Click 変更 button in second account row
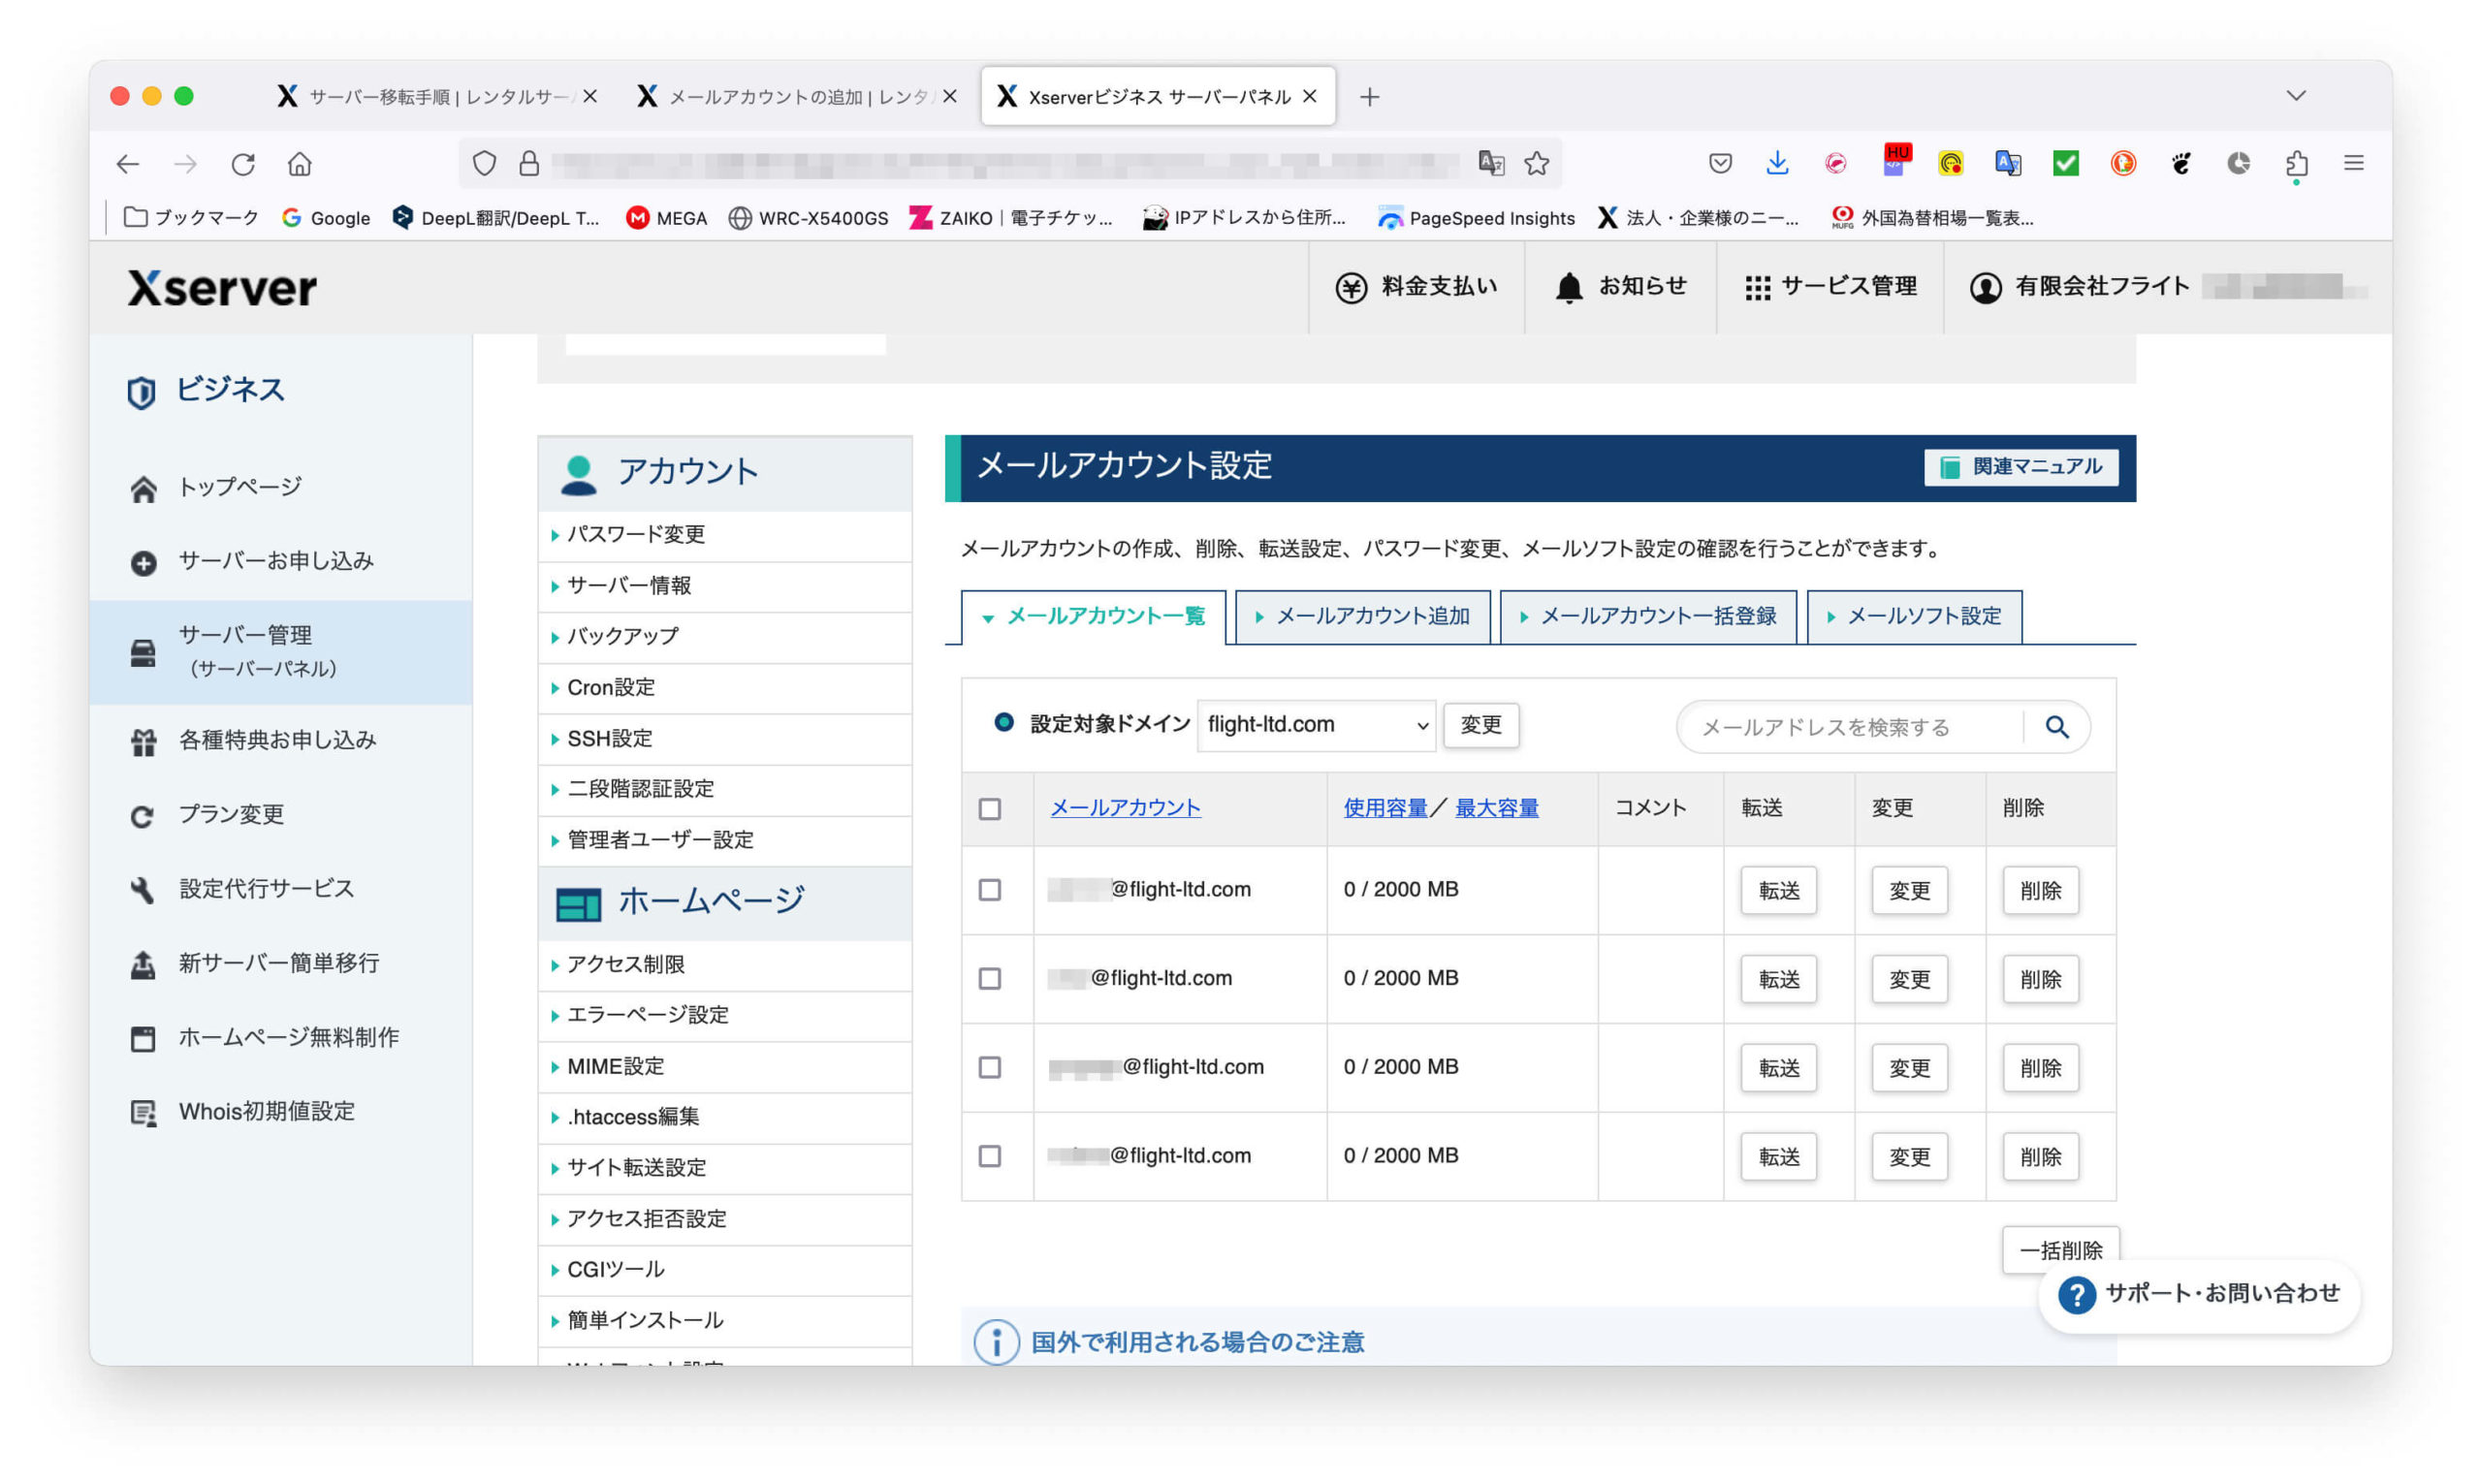 click(1909, 980)
